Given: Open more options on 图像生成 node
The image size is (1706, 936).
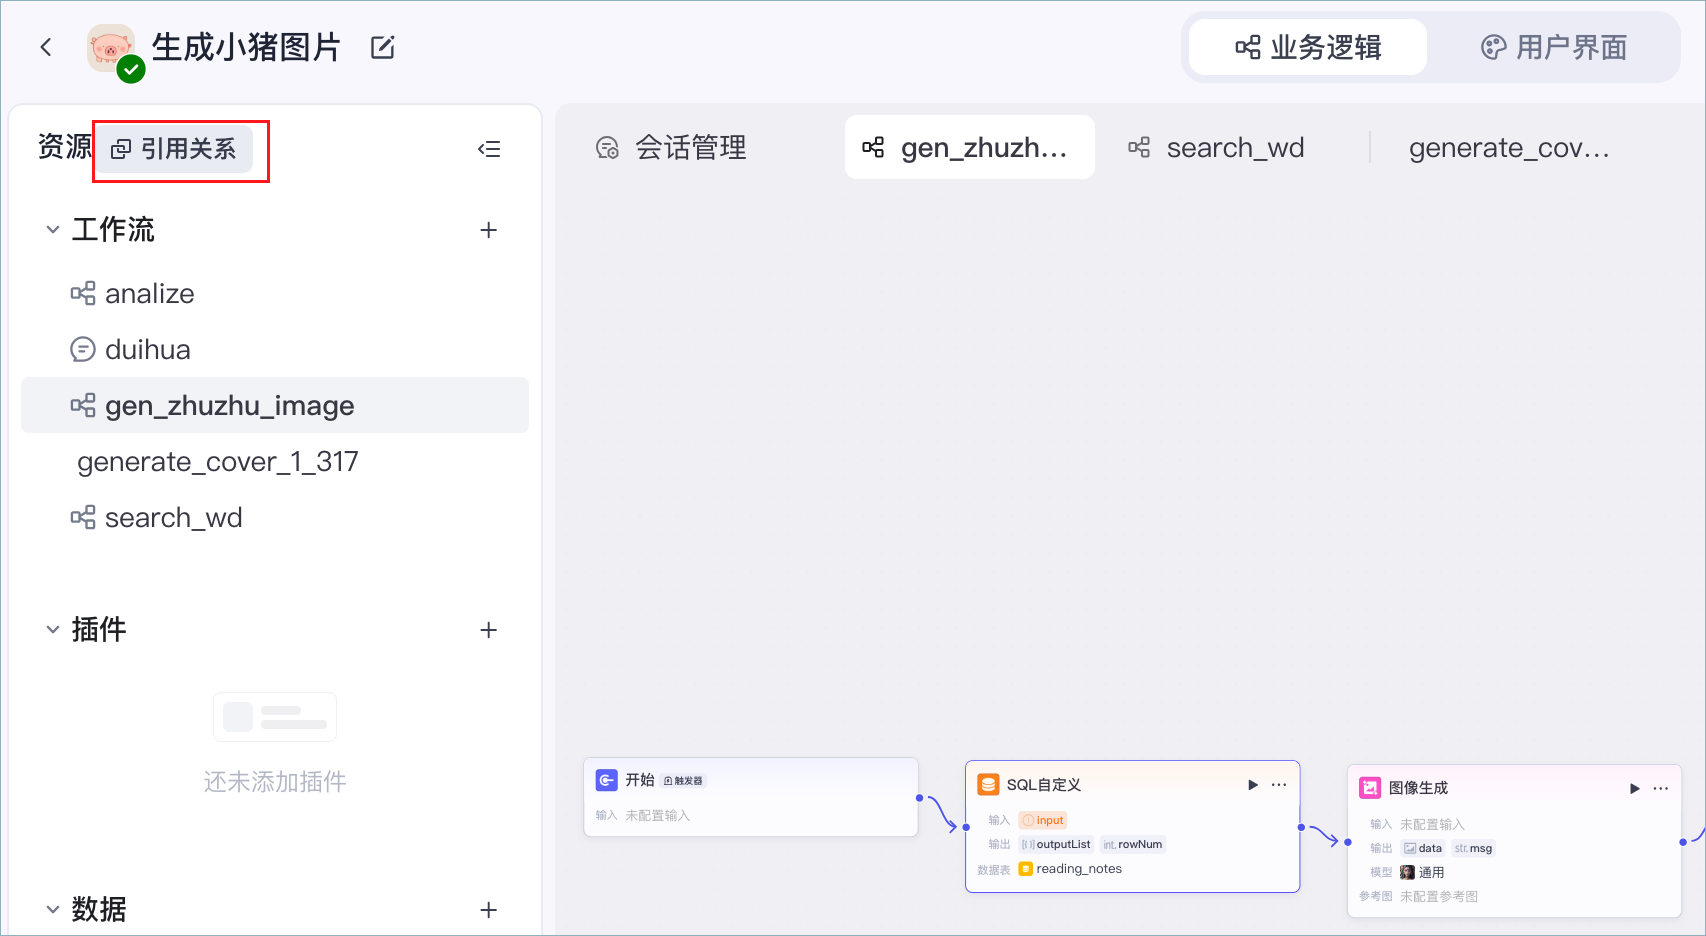Looking at the screenshot, I should pyautogui.click(x=1661, y=788).
